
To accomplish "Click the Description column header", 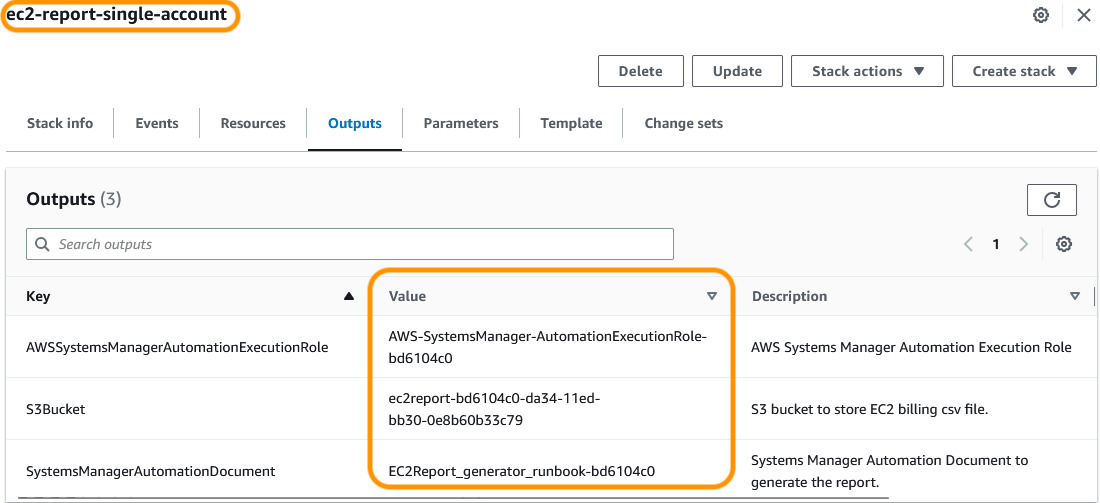I will (789, 297).
